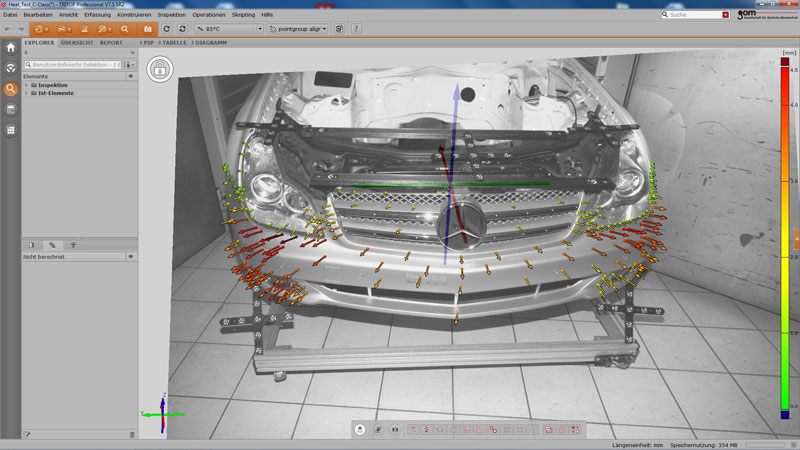Screen dimensions: 800x450
Task: Select the magnifier Inspection workspace icon
Action: (x=11, y=88)
